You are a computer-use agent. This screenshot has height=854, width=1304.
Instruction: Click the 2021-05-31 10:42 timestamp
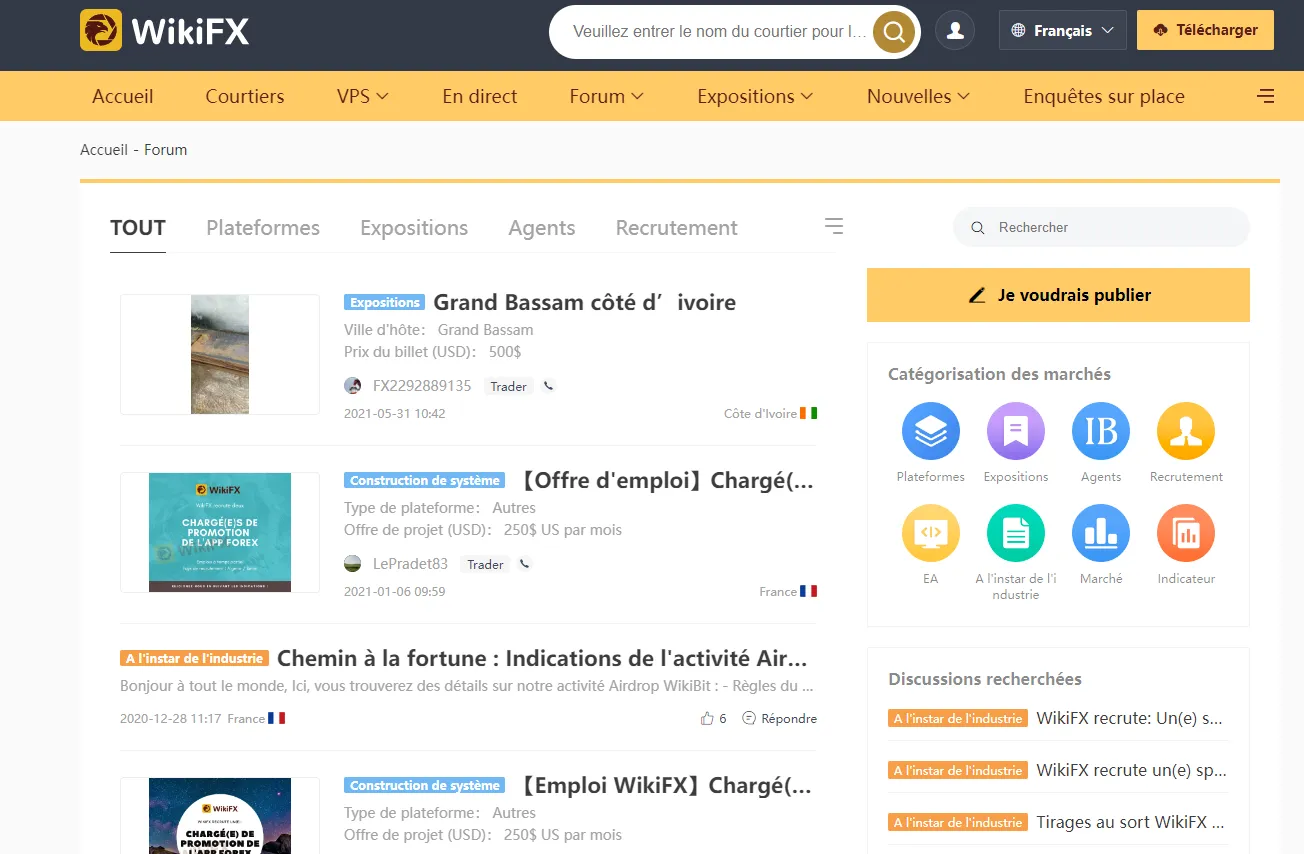[x=395, y=413]
